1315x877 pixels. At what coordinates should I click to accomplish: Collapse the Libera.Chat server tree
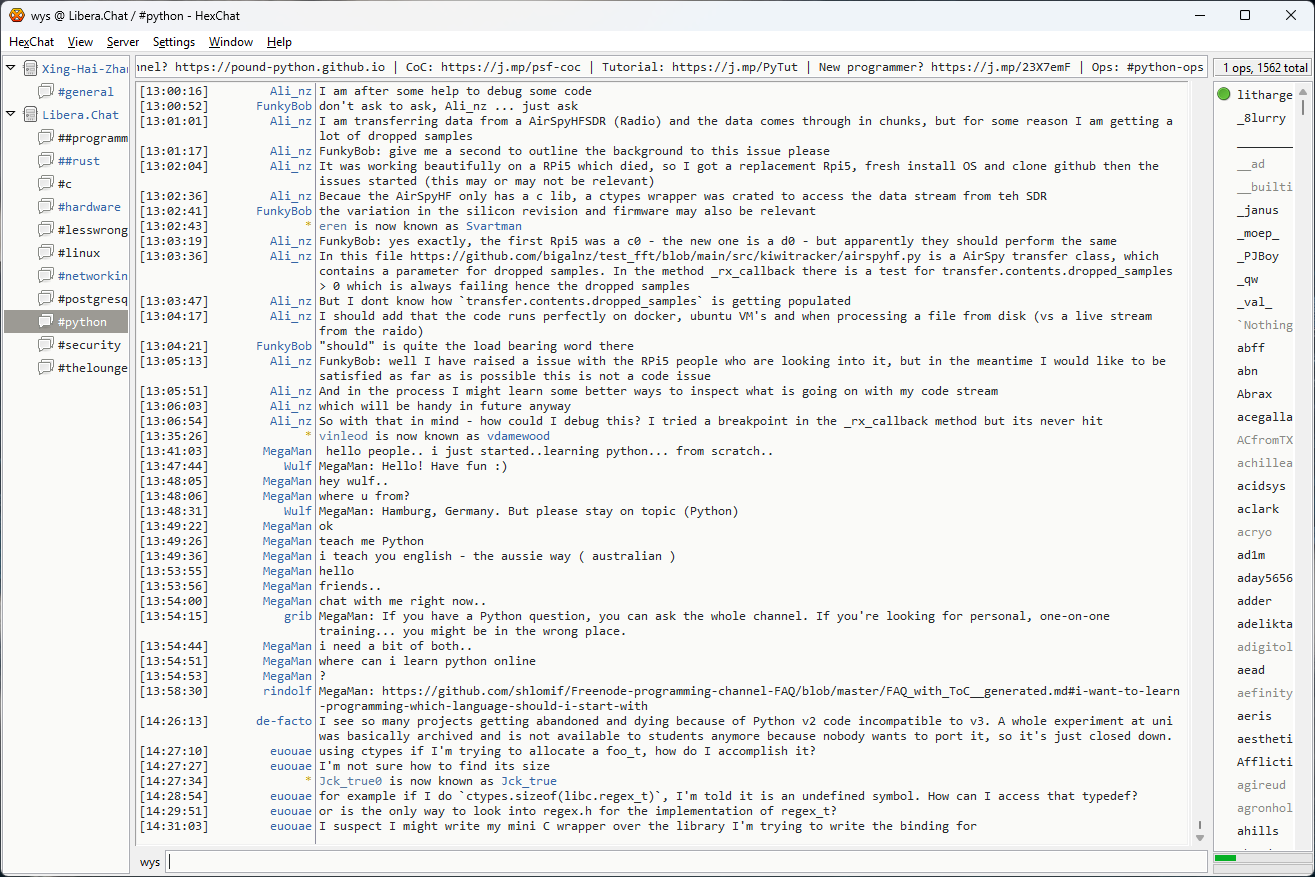[11, 114]
